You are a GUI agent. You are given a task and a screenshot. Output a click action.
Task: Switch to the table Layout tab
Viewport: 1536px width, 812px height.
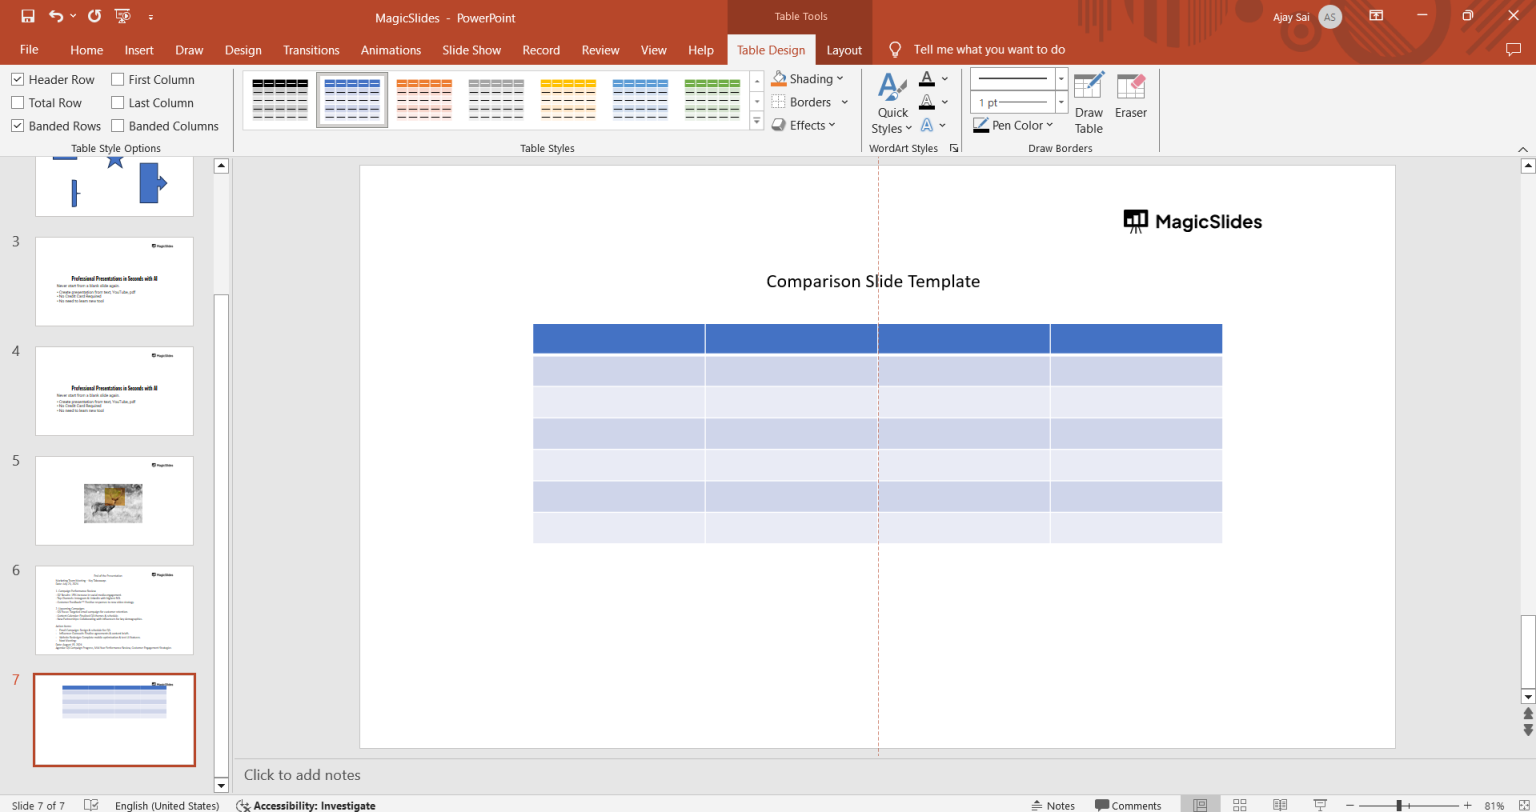pos(844,50)
